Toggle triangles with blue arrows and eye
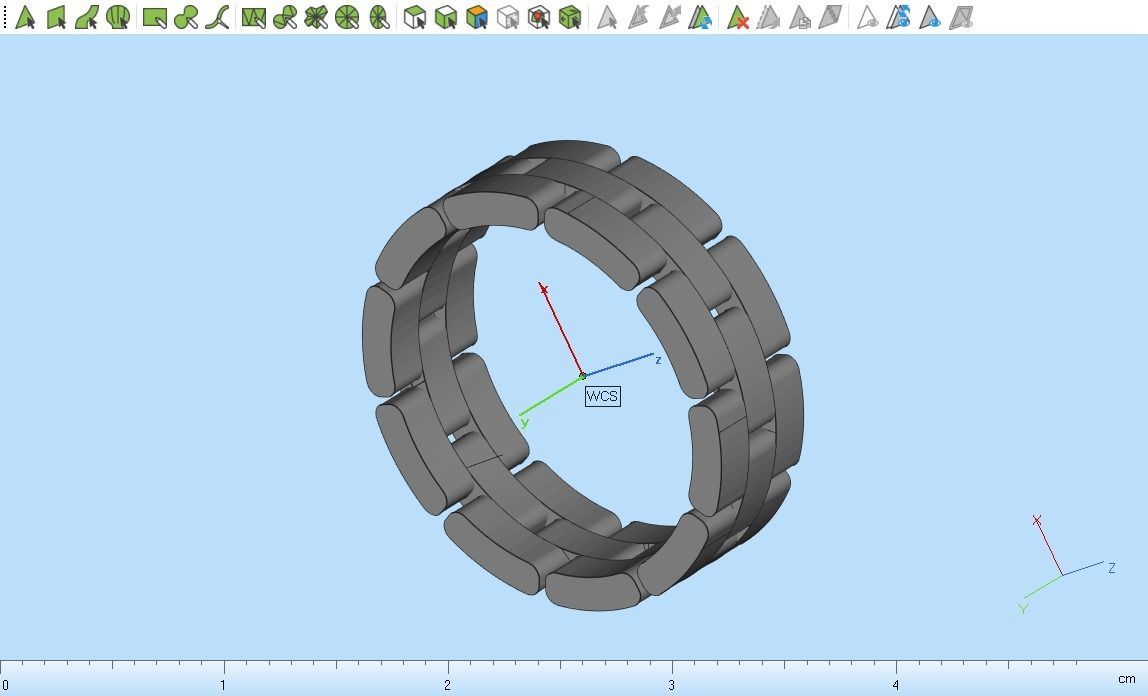 coord(898,18)
